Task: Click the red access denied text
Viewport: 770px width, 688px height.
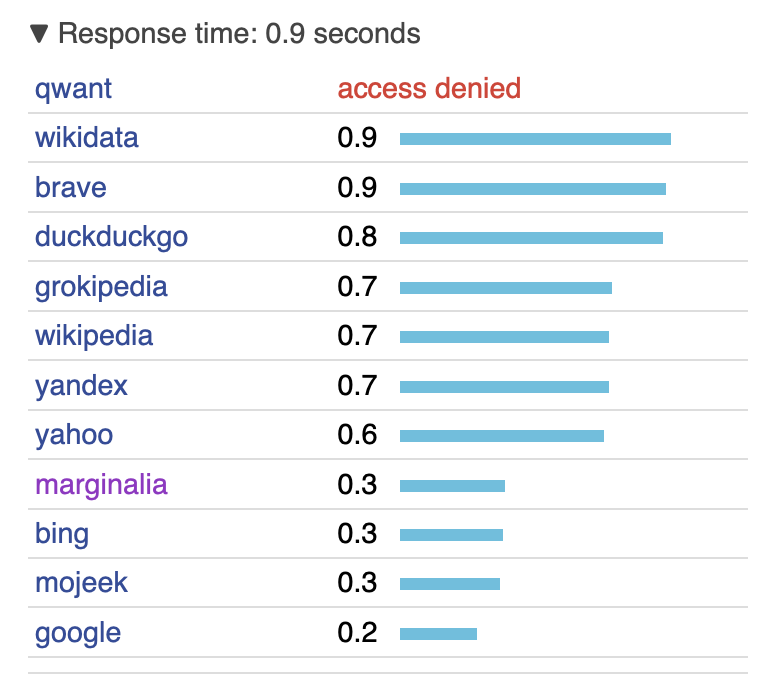Action: (x=429, y=88)
